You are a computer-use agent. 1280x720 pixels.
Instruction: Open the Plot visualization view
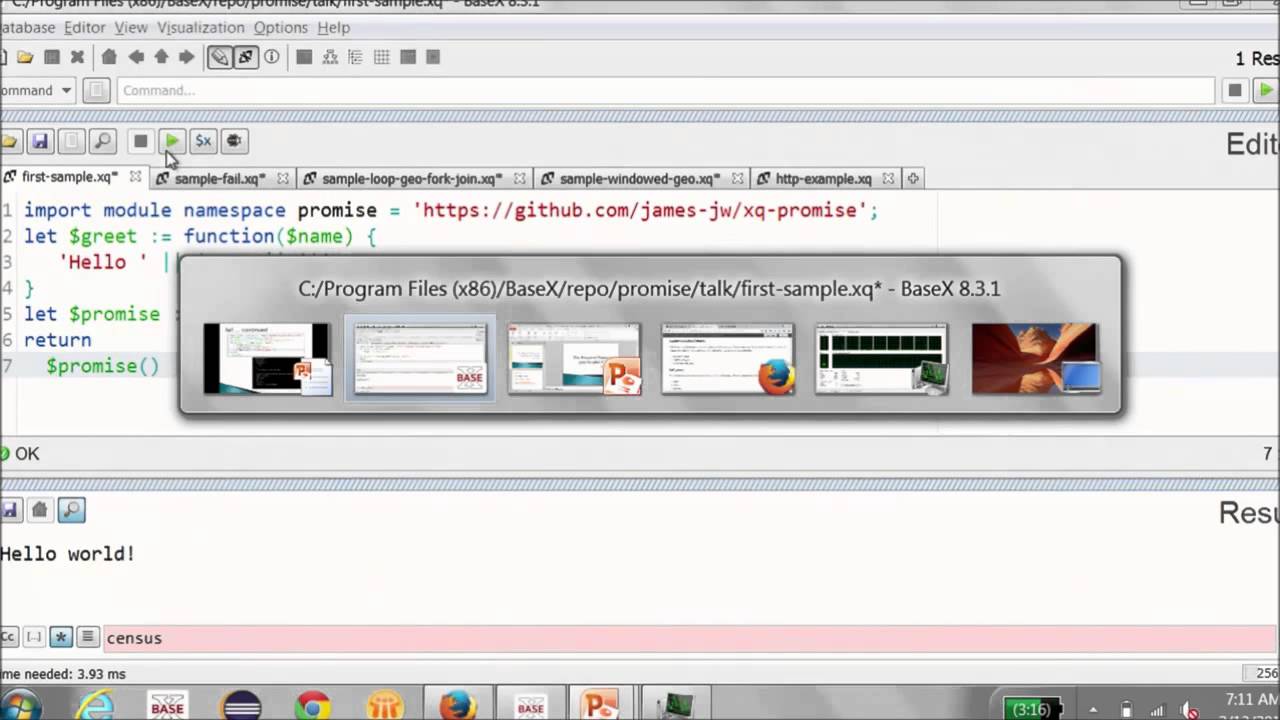click(407, 57)
